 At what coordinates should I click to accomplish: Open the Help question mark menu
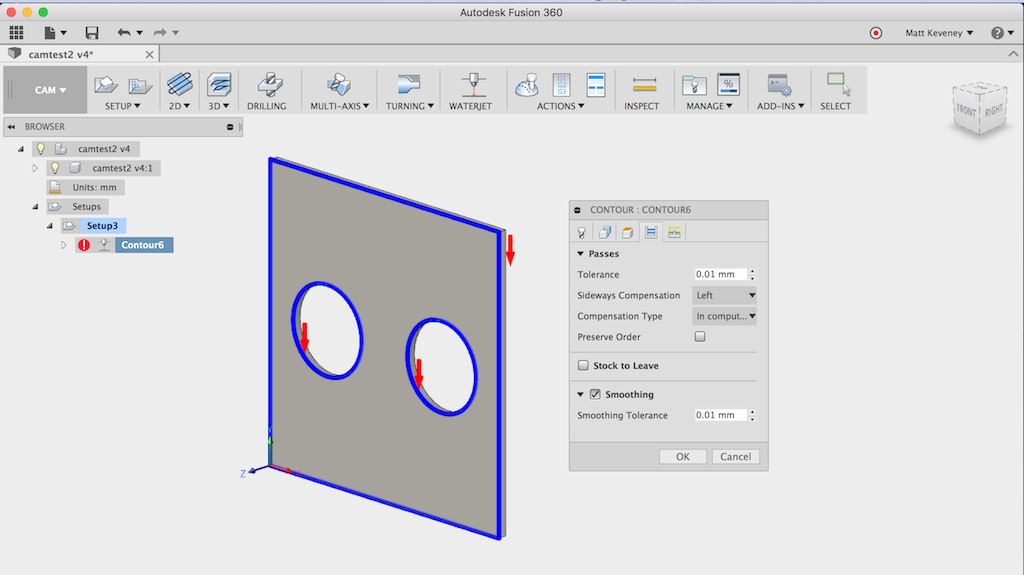1001,33
